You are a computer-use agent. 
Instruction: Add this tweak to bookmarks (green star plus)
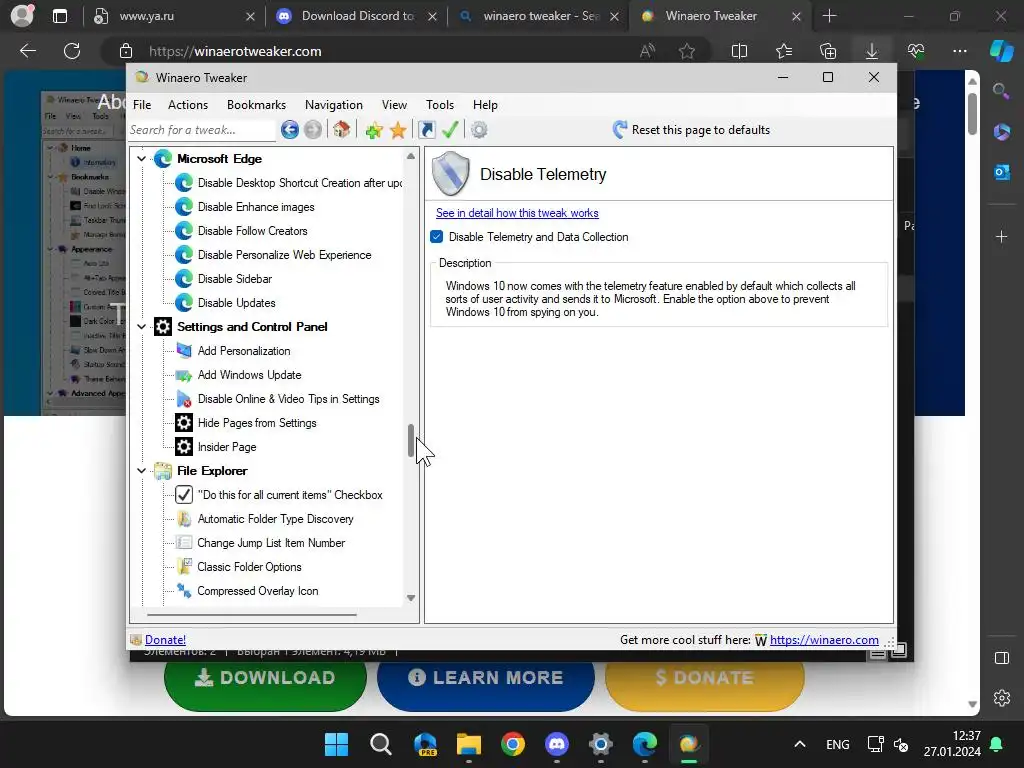[x=374, y=130]
